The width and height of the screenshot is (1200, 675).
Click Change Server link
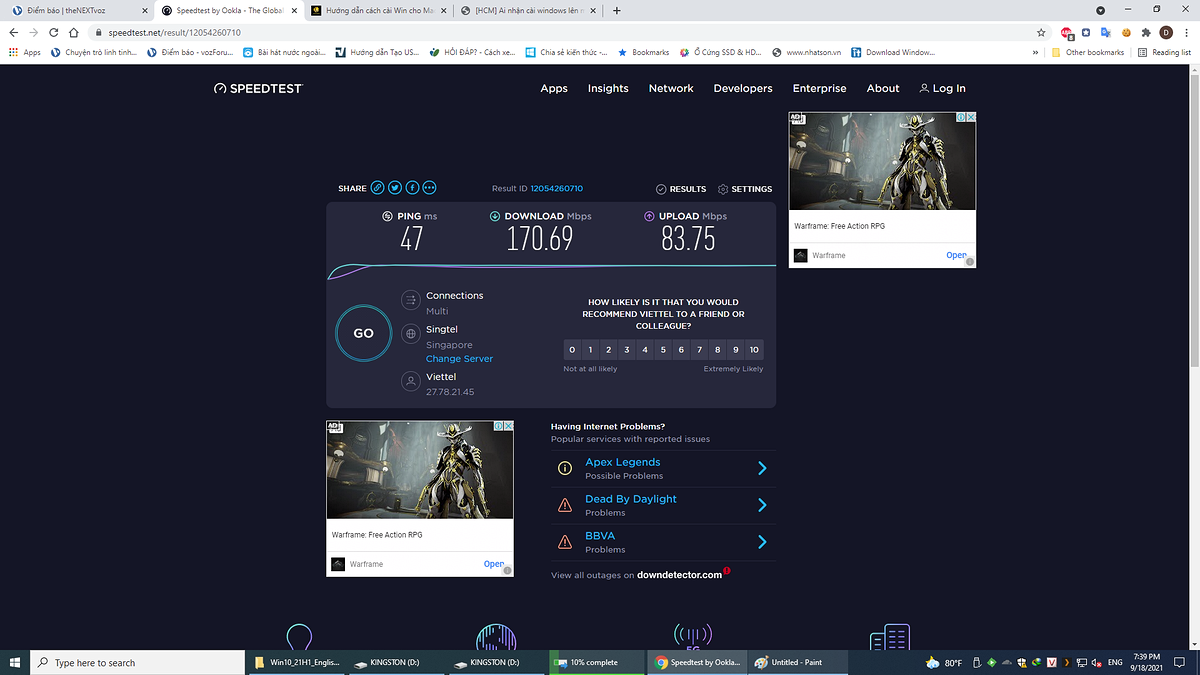[x=459, y=358]
